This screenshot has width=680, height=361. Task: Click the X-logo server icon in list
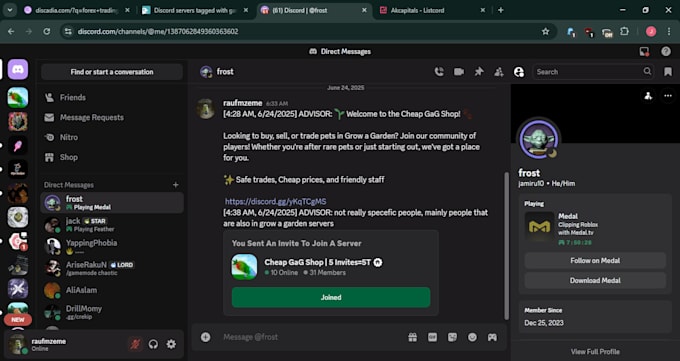tap(18, 289)
